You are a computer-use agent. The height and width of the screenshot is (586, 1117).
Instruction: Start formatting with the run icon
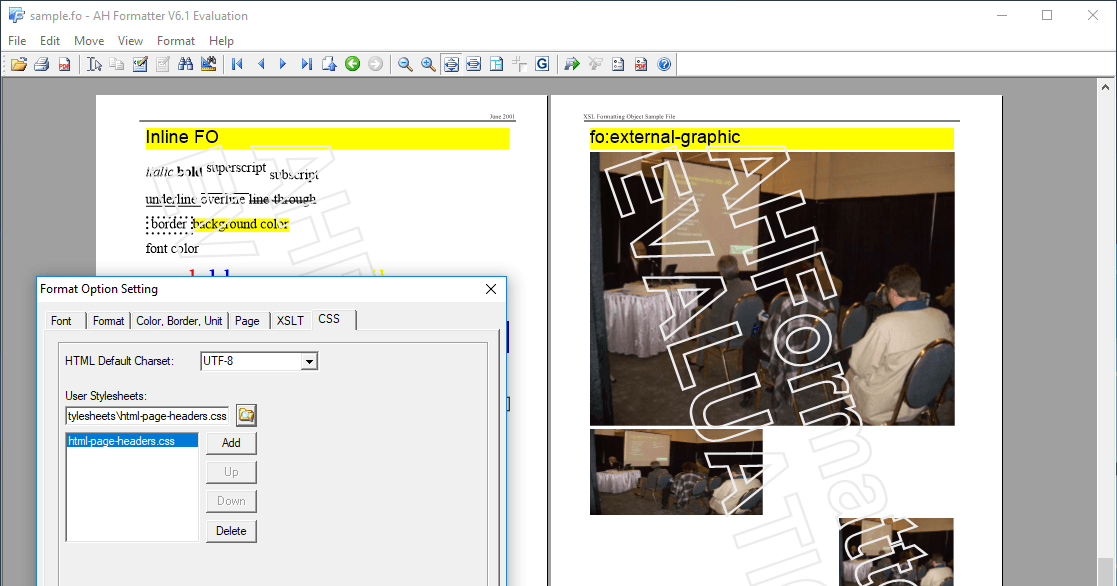point(571,63)
